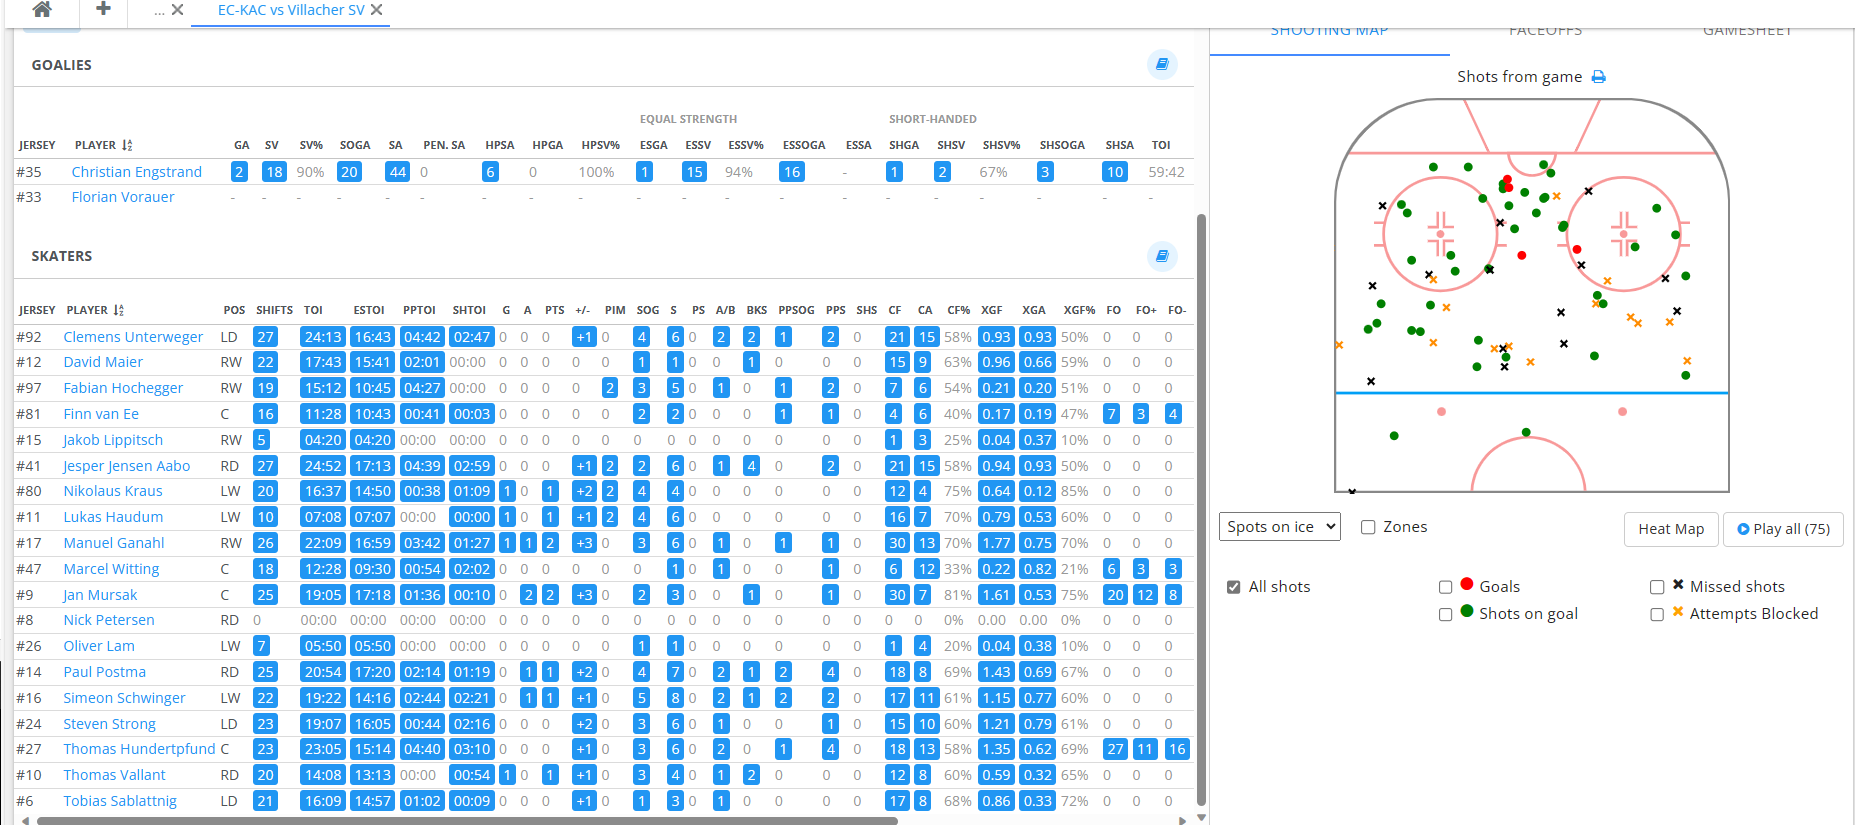1855x825 pixels.
Task: Sort goalies by Player column icon
Action: pyautogui.click(x=127, y=146)
